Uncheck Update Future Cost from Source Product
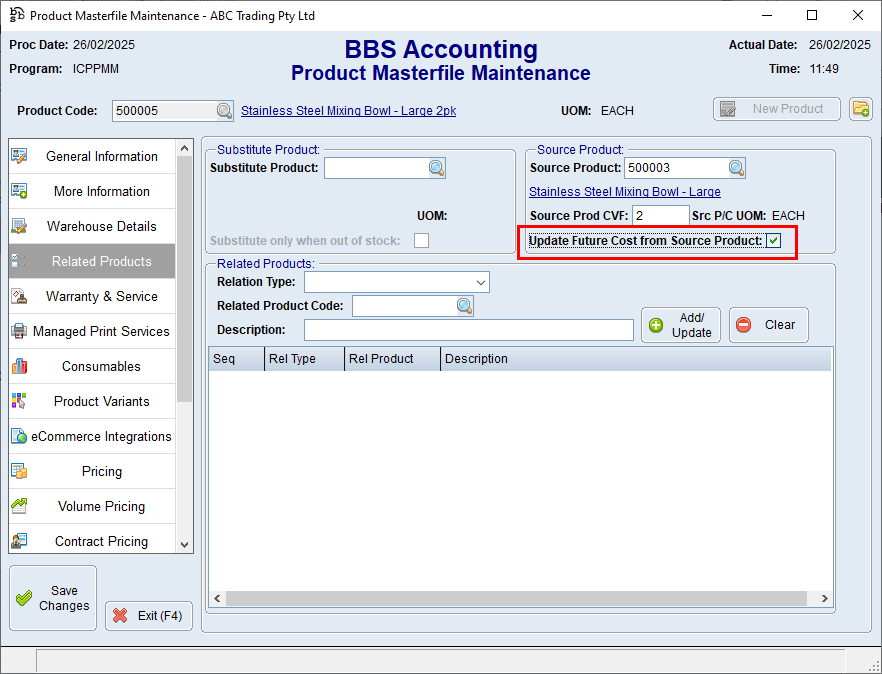This screenshot has height=674, width=882. click(773, 241)
